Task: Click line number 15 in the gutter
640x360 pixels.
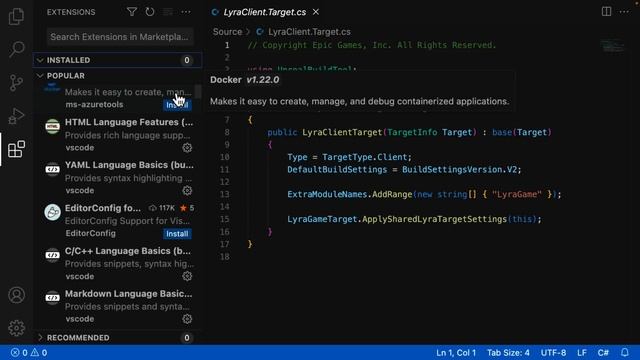Action: coord(224,219)
